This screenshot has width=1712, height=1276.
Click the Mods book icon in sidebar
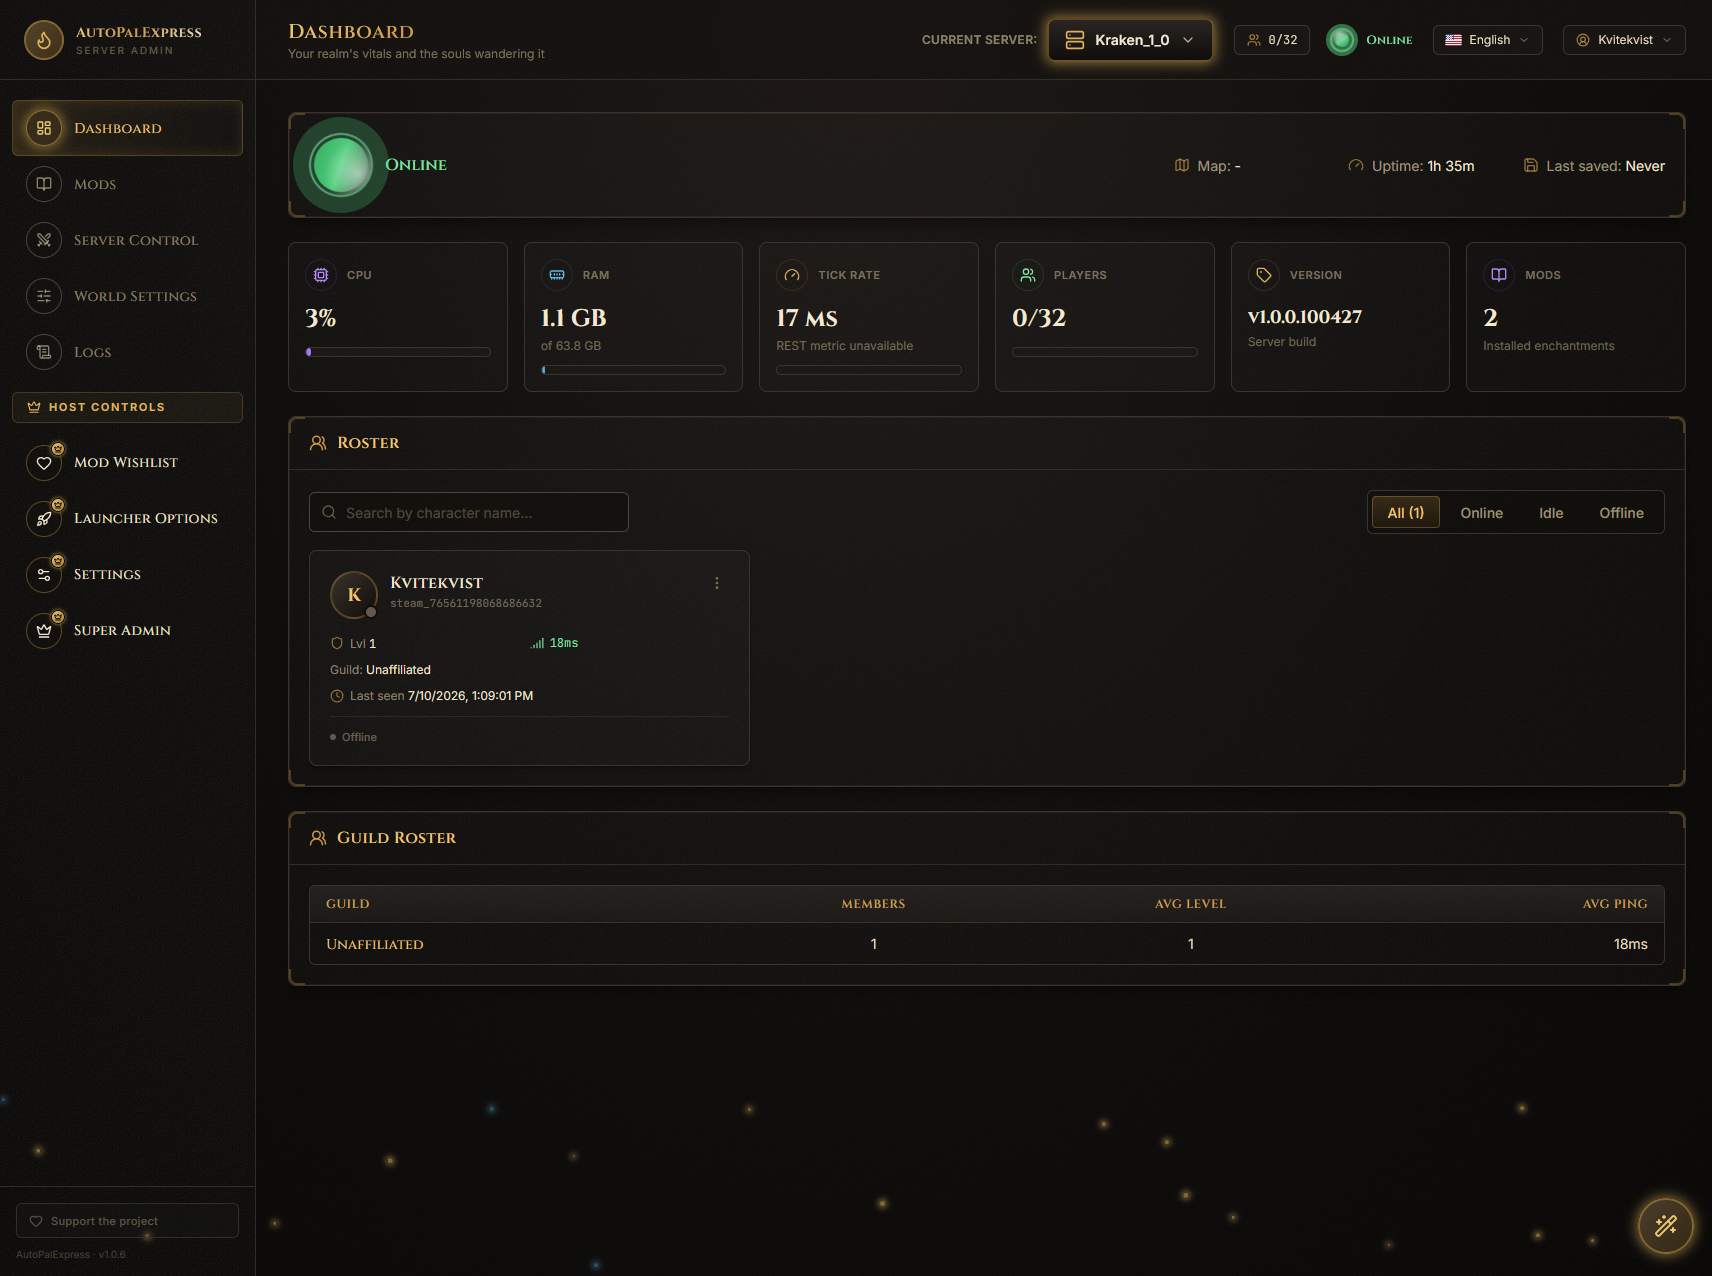click(44, 184)
